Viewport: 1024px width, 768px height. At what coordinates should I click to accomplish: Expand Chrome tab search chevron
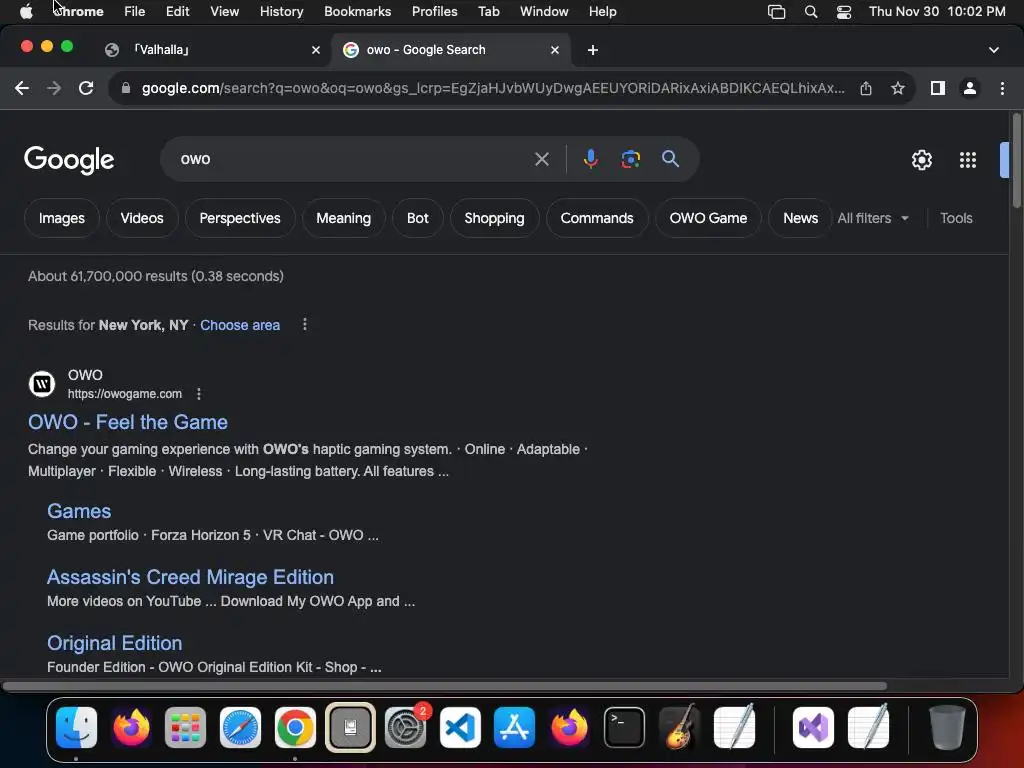click(x=993, y=50)
